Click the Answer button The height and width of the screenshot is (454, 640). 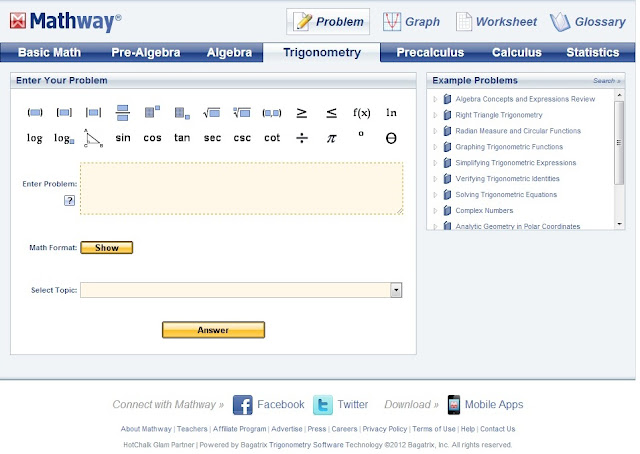(x=213, y=330)
